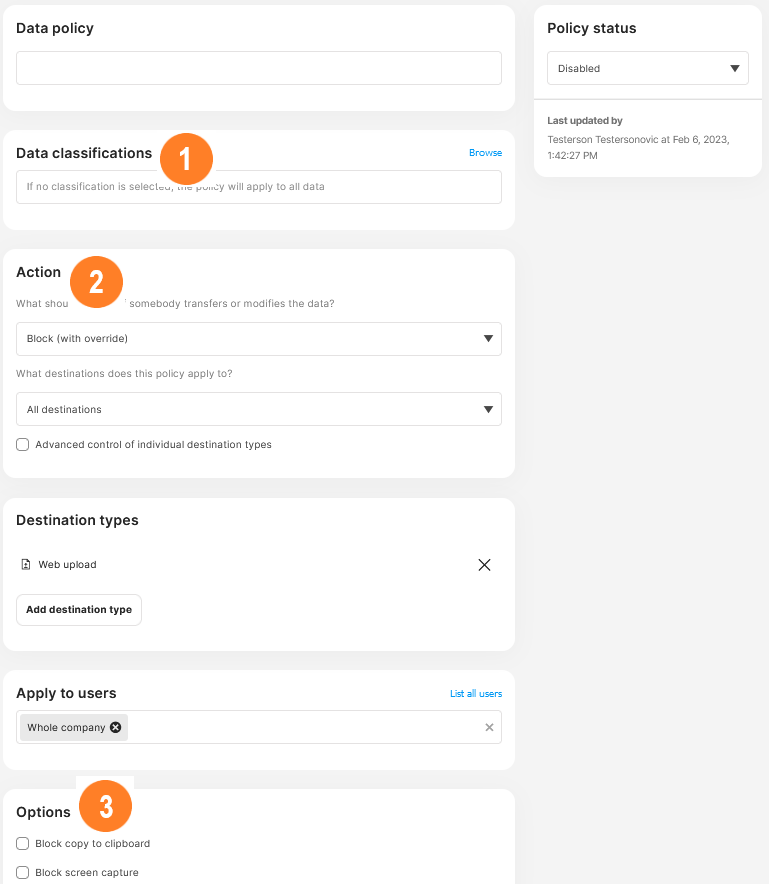Focus the Data policy name field
The height and width of the screenshot is (884, 769).
pos(259,68)
